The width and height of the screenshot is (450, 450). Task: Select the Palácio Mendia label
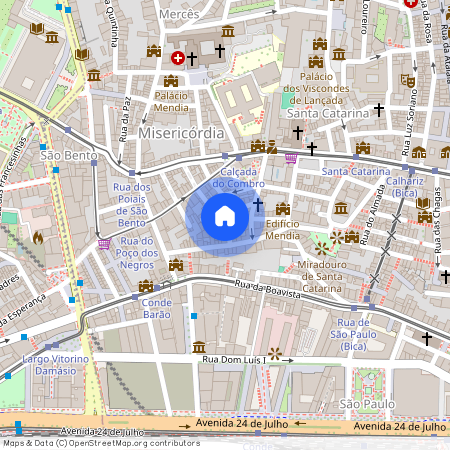point(171,102)
